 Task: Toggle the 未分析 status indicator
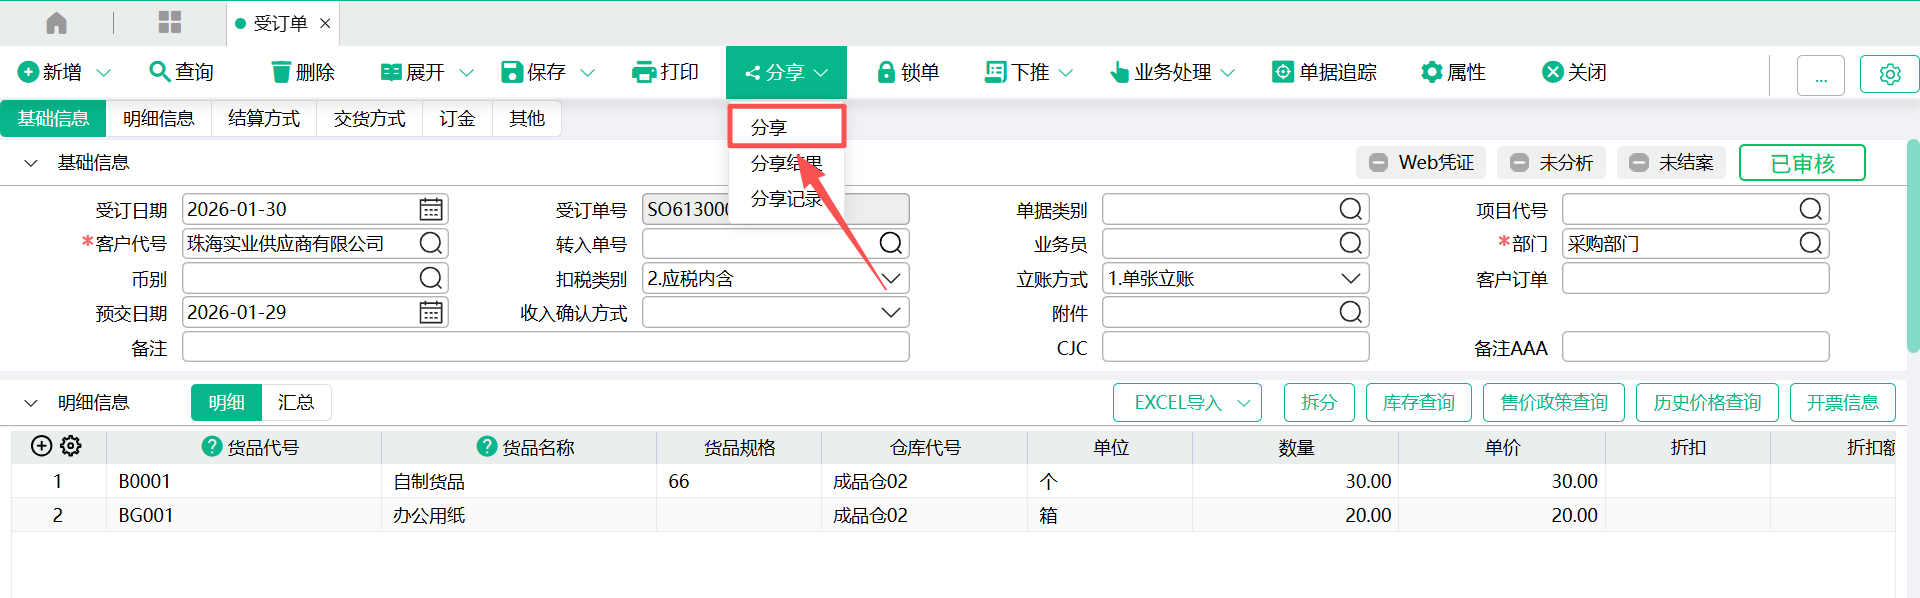click(1519, 163)
